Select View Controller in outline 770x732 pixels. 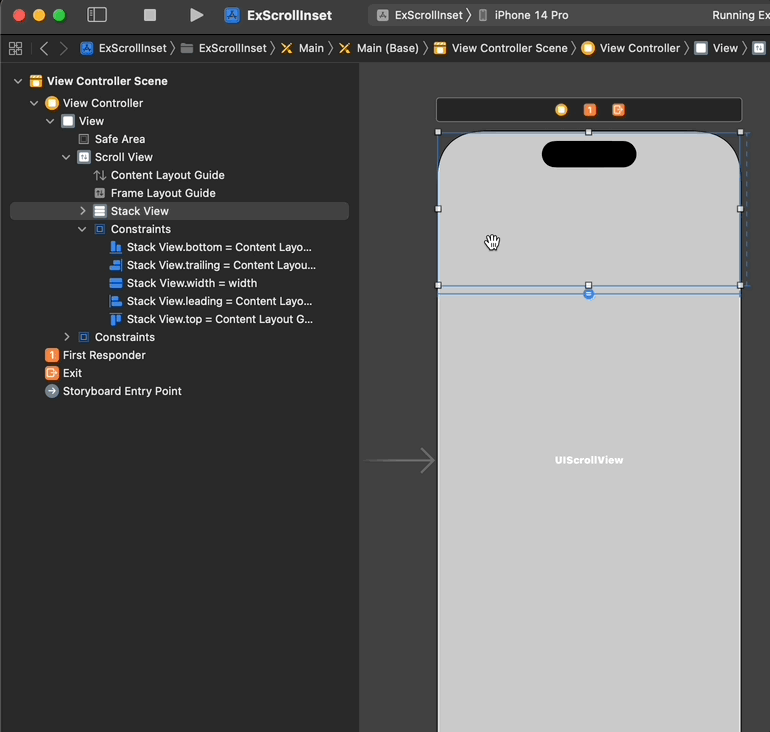[103, 103]
